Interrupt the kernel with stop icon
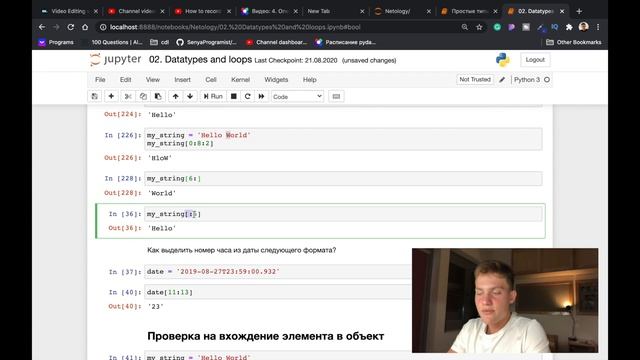Image resolution: width=640 pixels, height=360 pixels. [233, 96]
